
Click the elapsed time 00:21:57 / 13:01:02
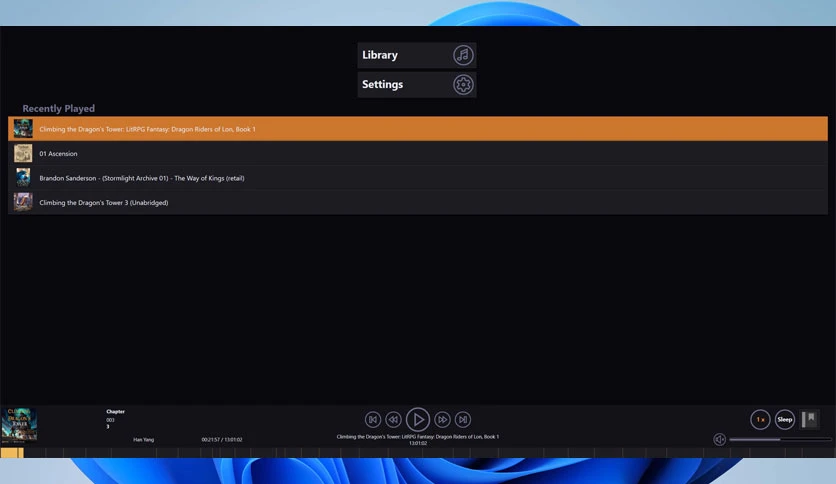coord(222,440)
